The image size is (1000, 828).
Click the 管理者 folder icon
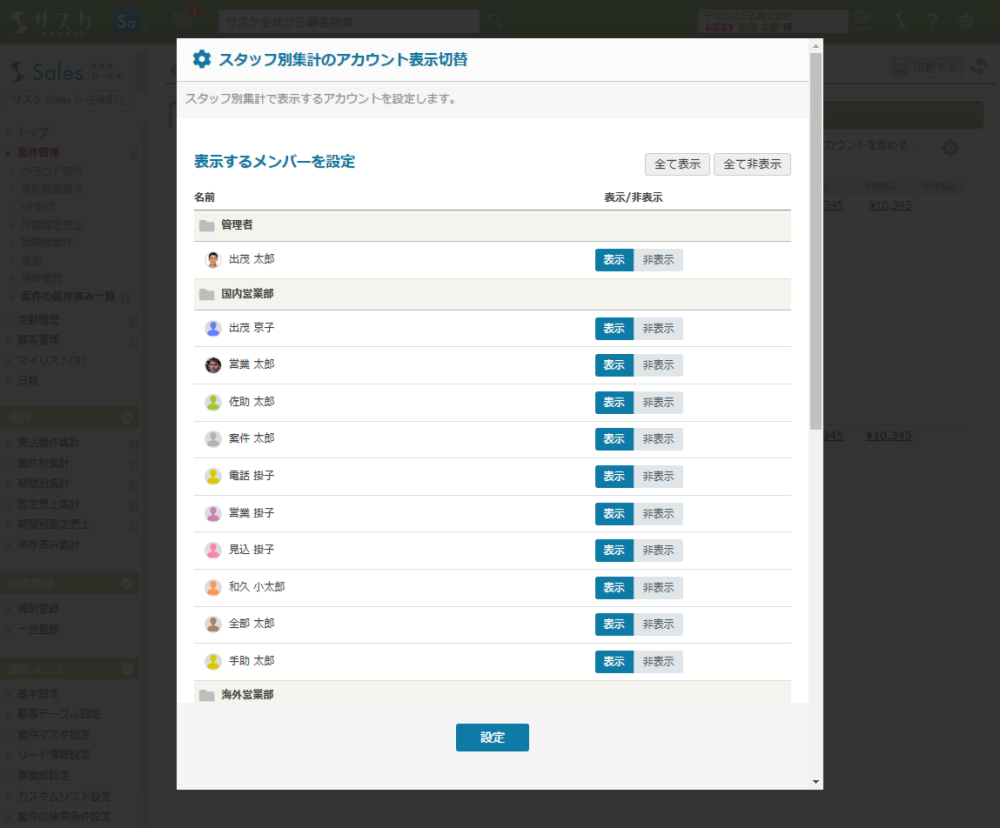pos(207,225)
